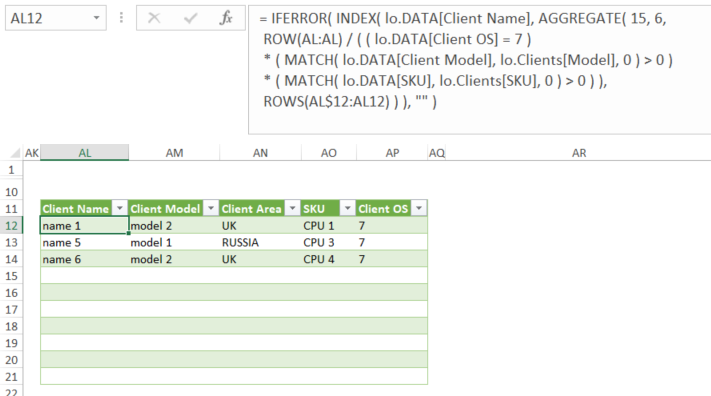Viewport: 711px width, 396px height.
Task: Select column AO header
Action: 329,153
